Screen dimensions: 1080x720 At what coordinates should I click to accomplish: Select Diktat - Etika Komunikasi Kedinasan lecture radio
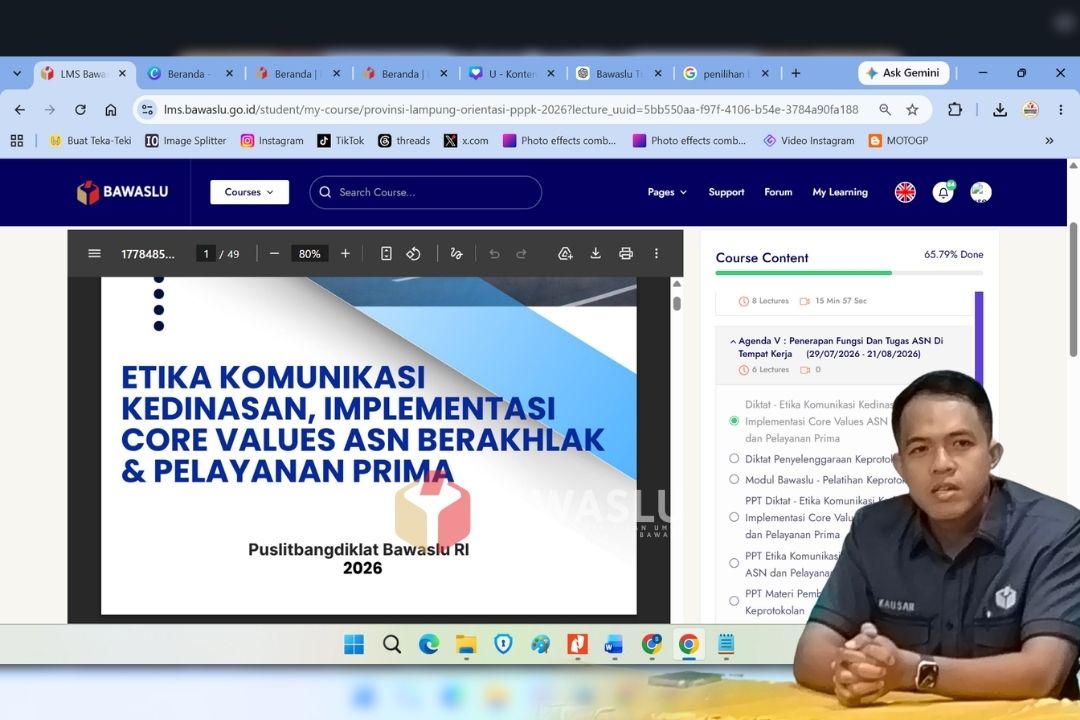[734, 421]
